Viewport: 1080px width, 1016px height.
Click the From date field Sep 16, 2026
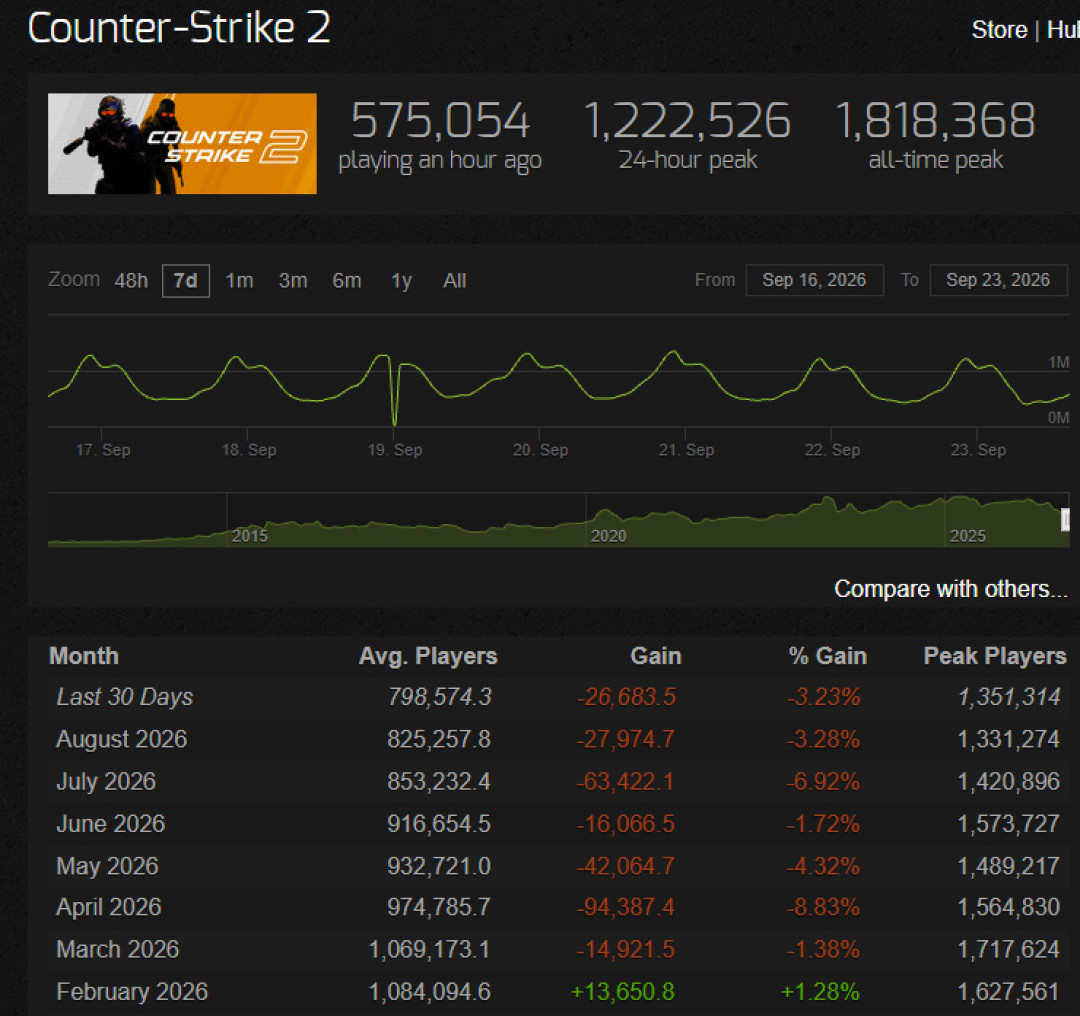pos(814,280)
